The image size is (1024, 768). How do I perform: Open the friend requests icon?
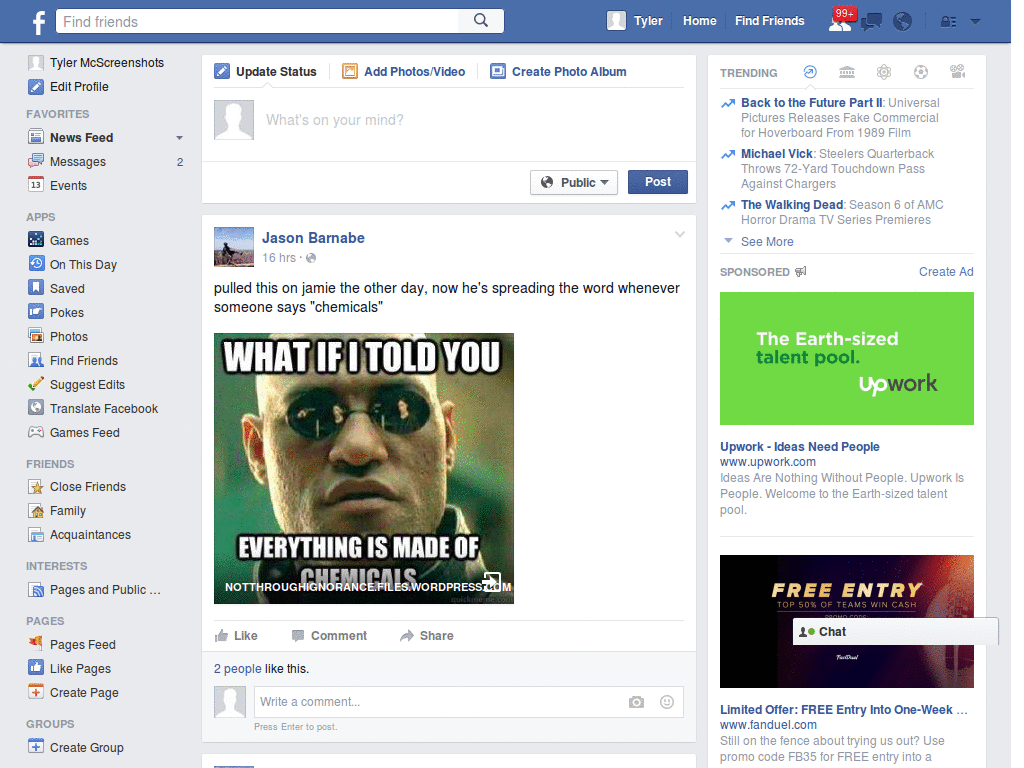click(840, 22)
